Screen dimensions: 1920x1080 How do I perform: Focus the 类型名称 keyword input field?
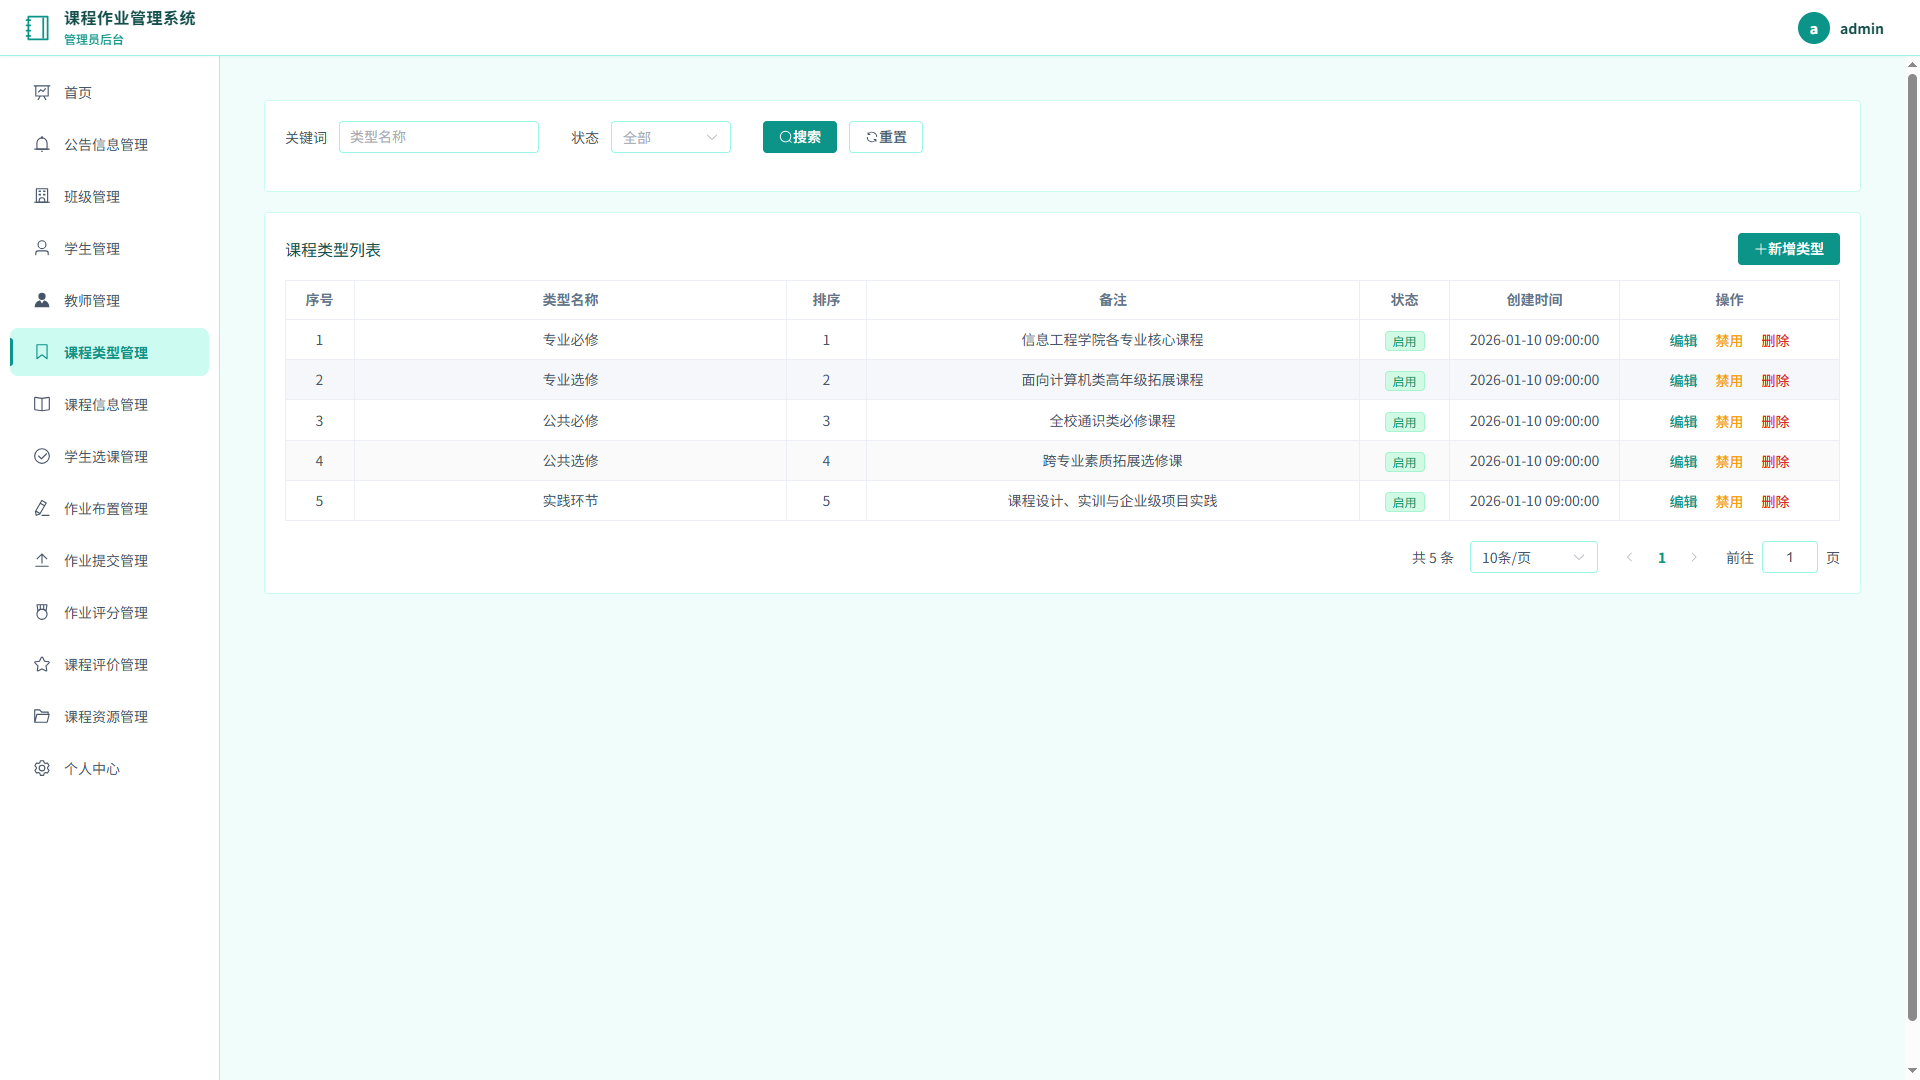pyautogui.click(x=439, y=137)
